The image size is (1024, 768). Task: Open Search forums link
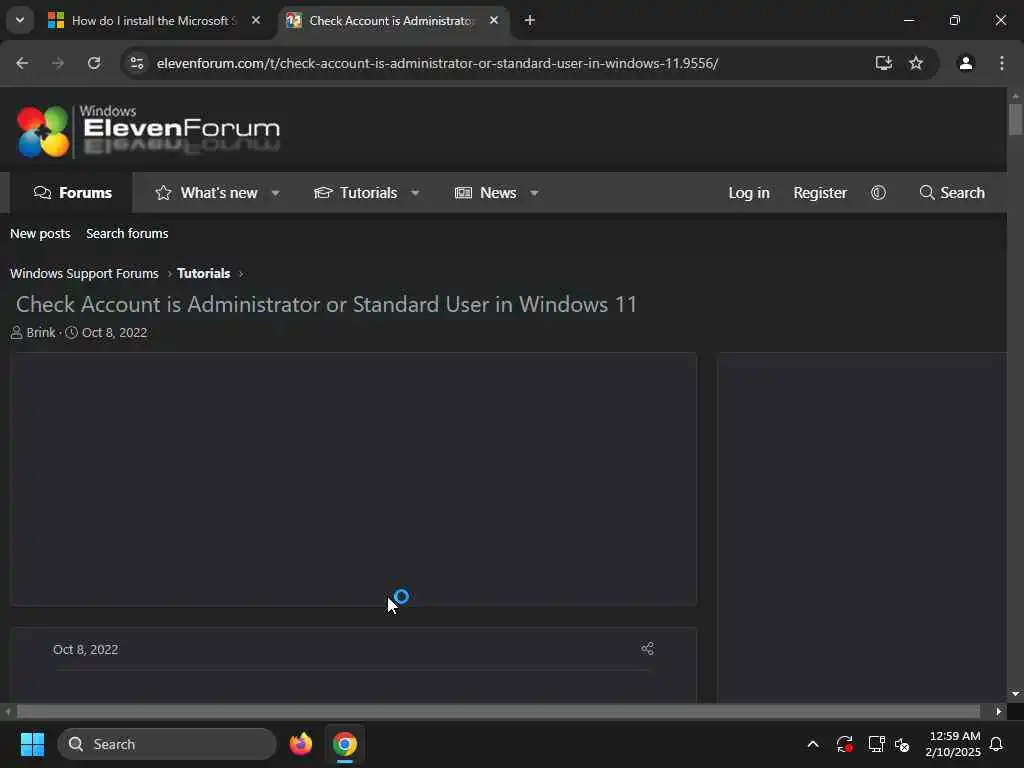coord(127,233)
